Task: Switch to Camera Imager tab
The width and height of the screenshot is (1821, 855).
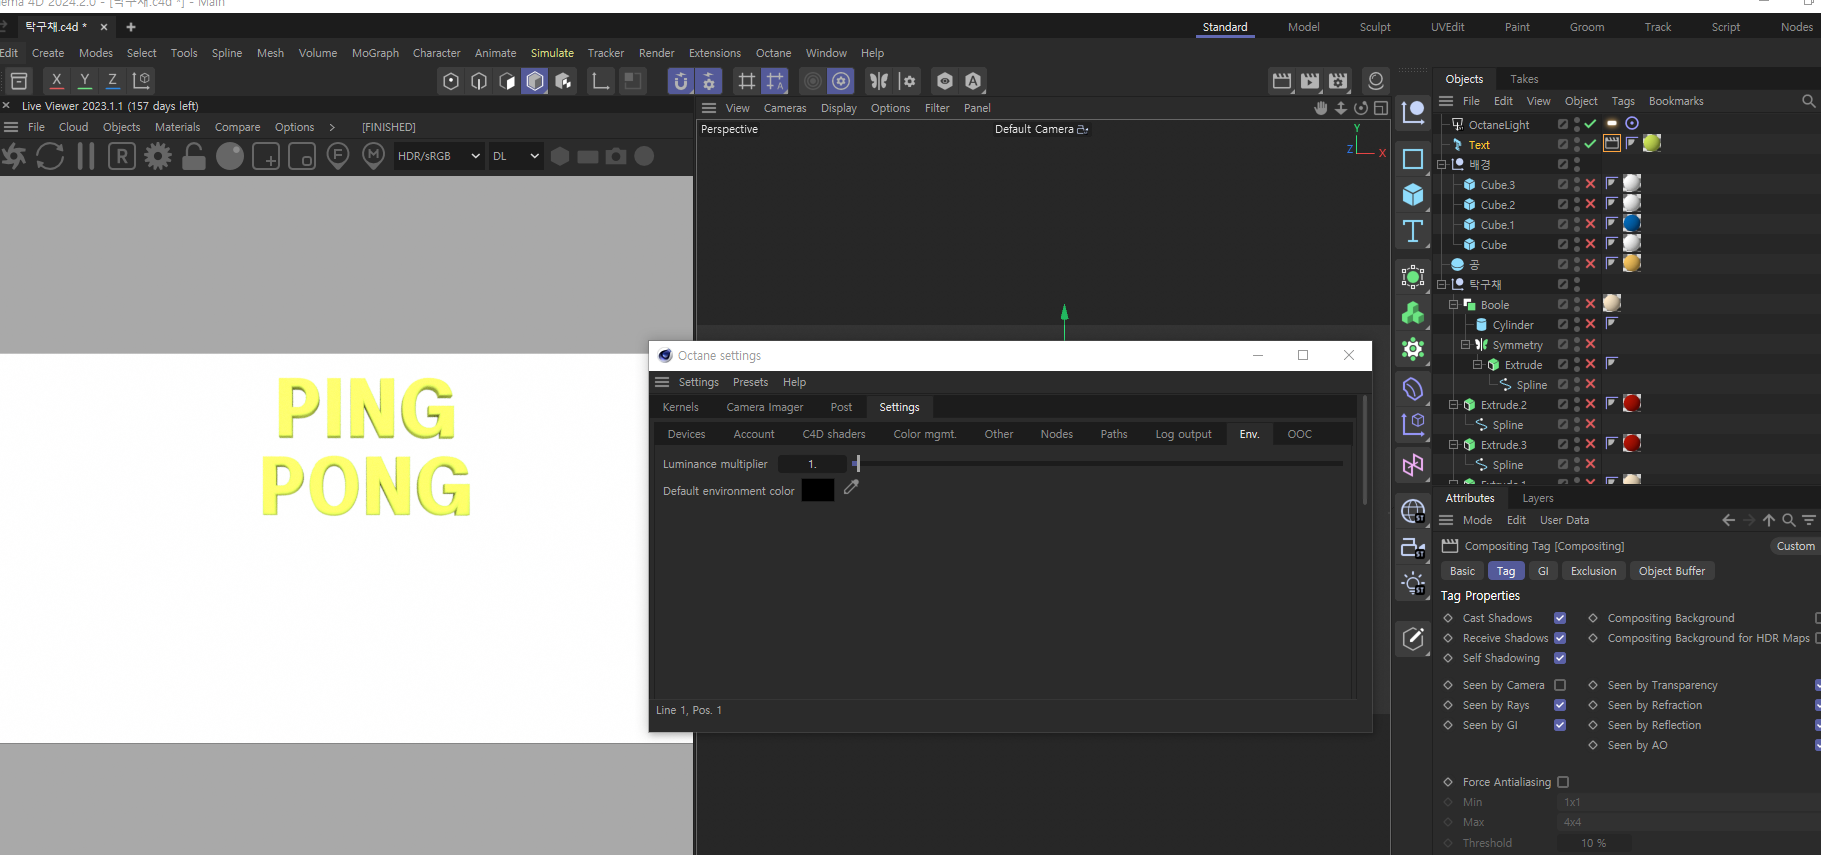Action: click(764, 407)
